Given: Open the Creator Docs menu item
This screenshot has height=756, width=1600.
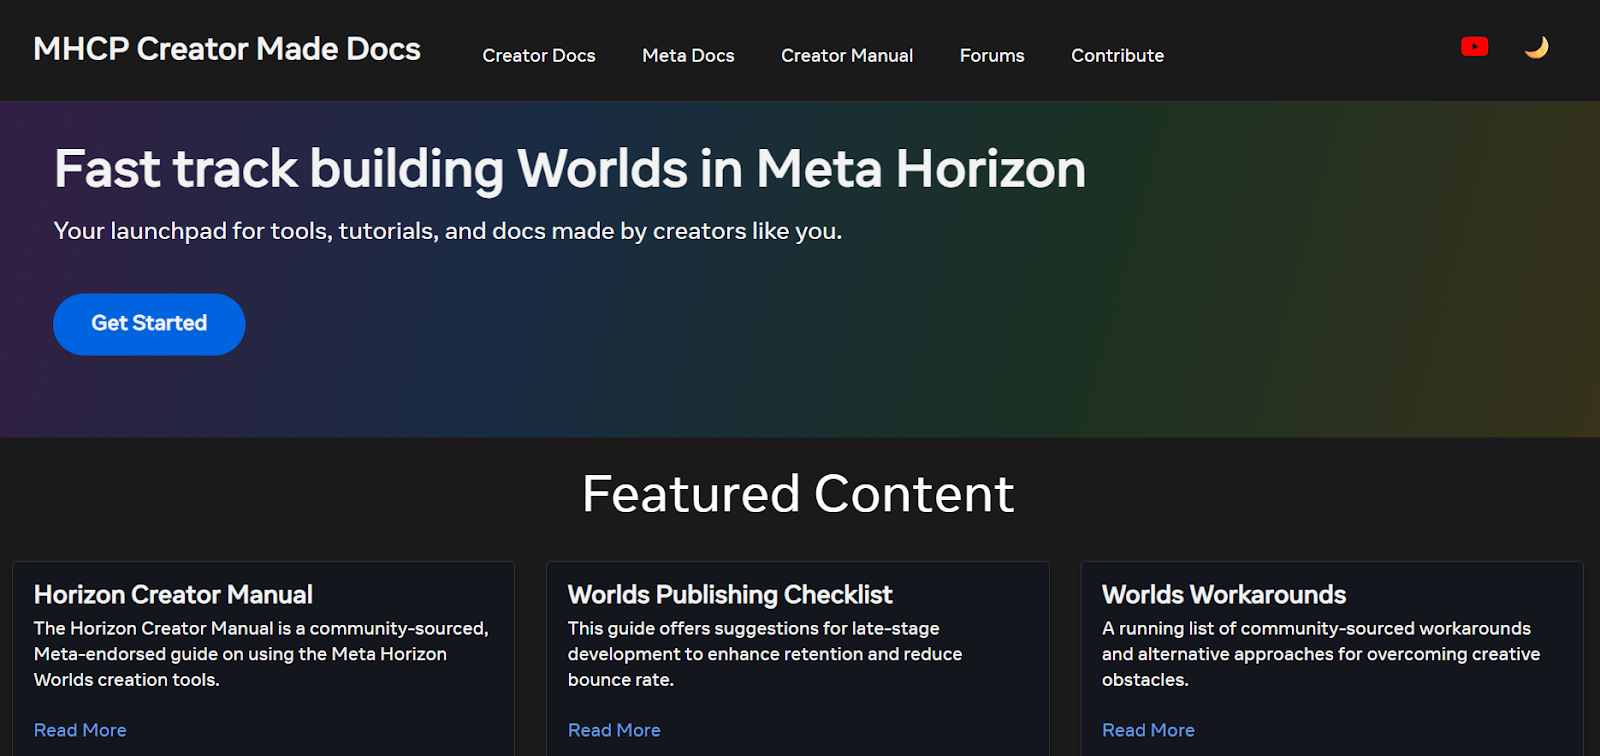Looking at the screenshot, I should [x=539, y=56].
